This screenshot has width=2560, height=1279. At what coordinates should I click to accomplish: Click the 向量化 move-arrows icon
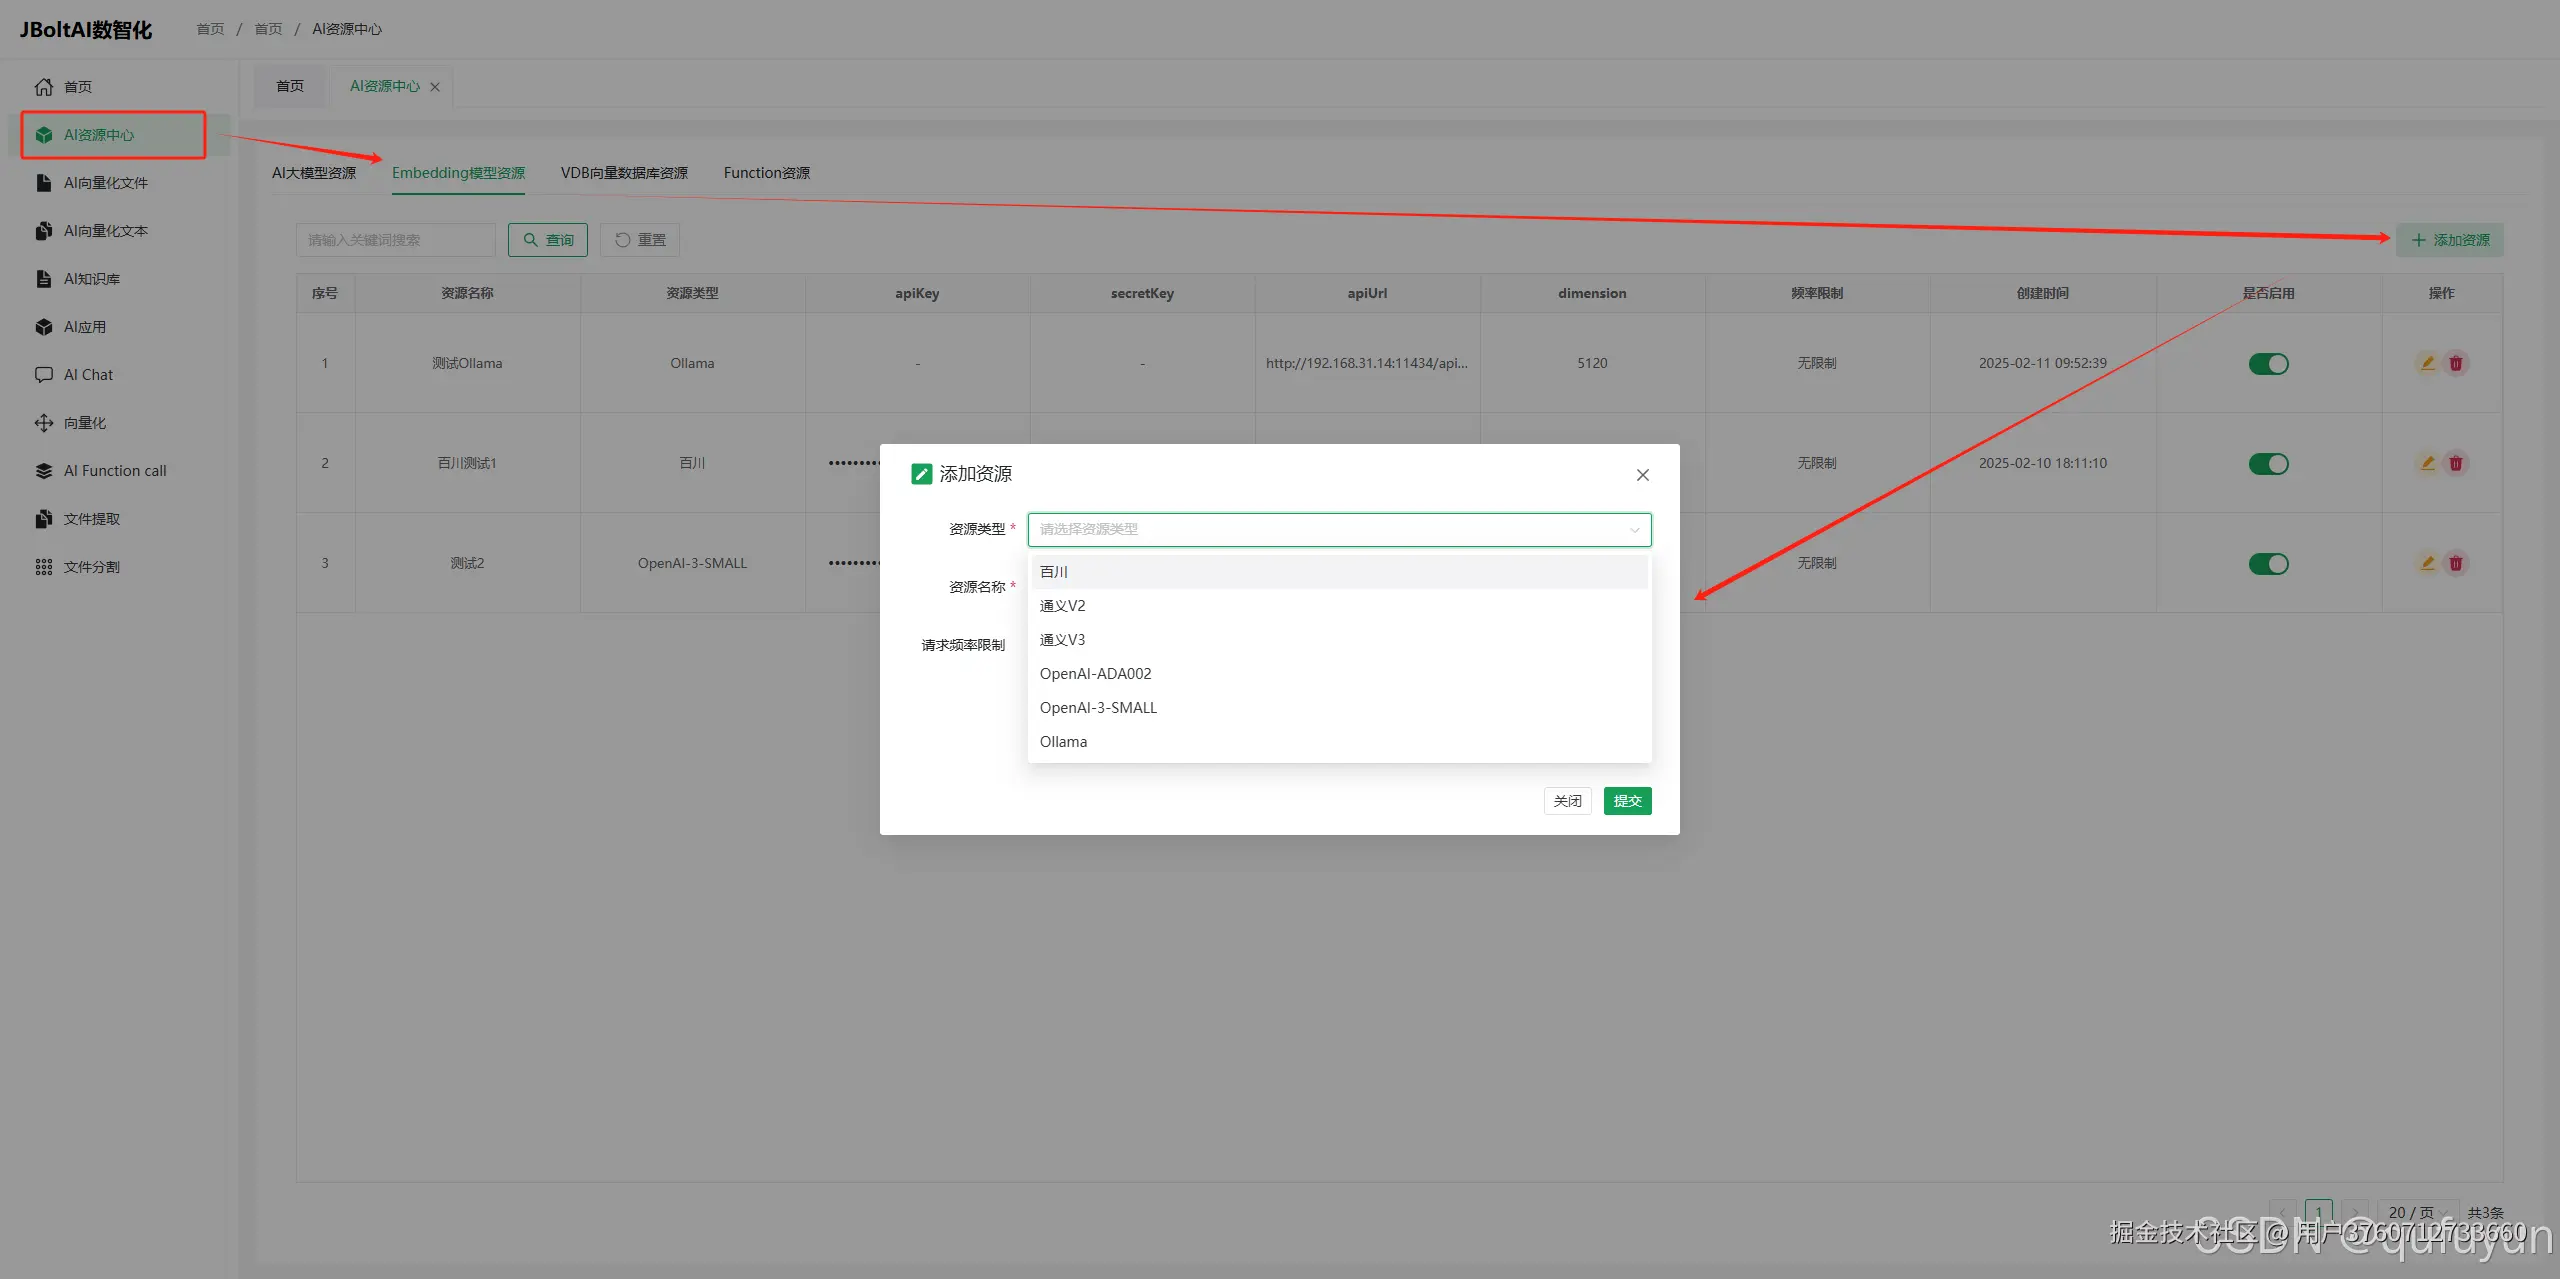(x=44, y=423)
